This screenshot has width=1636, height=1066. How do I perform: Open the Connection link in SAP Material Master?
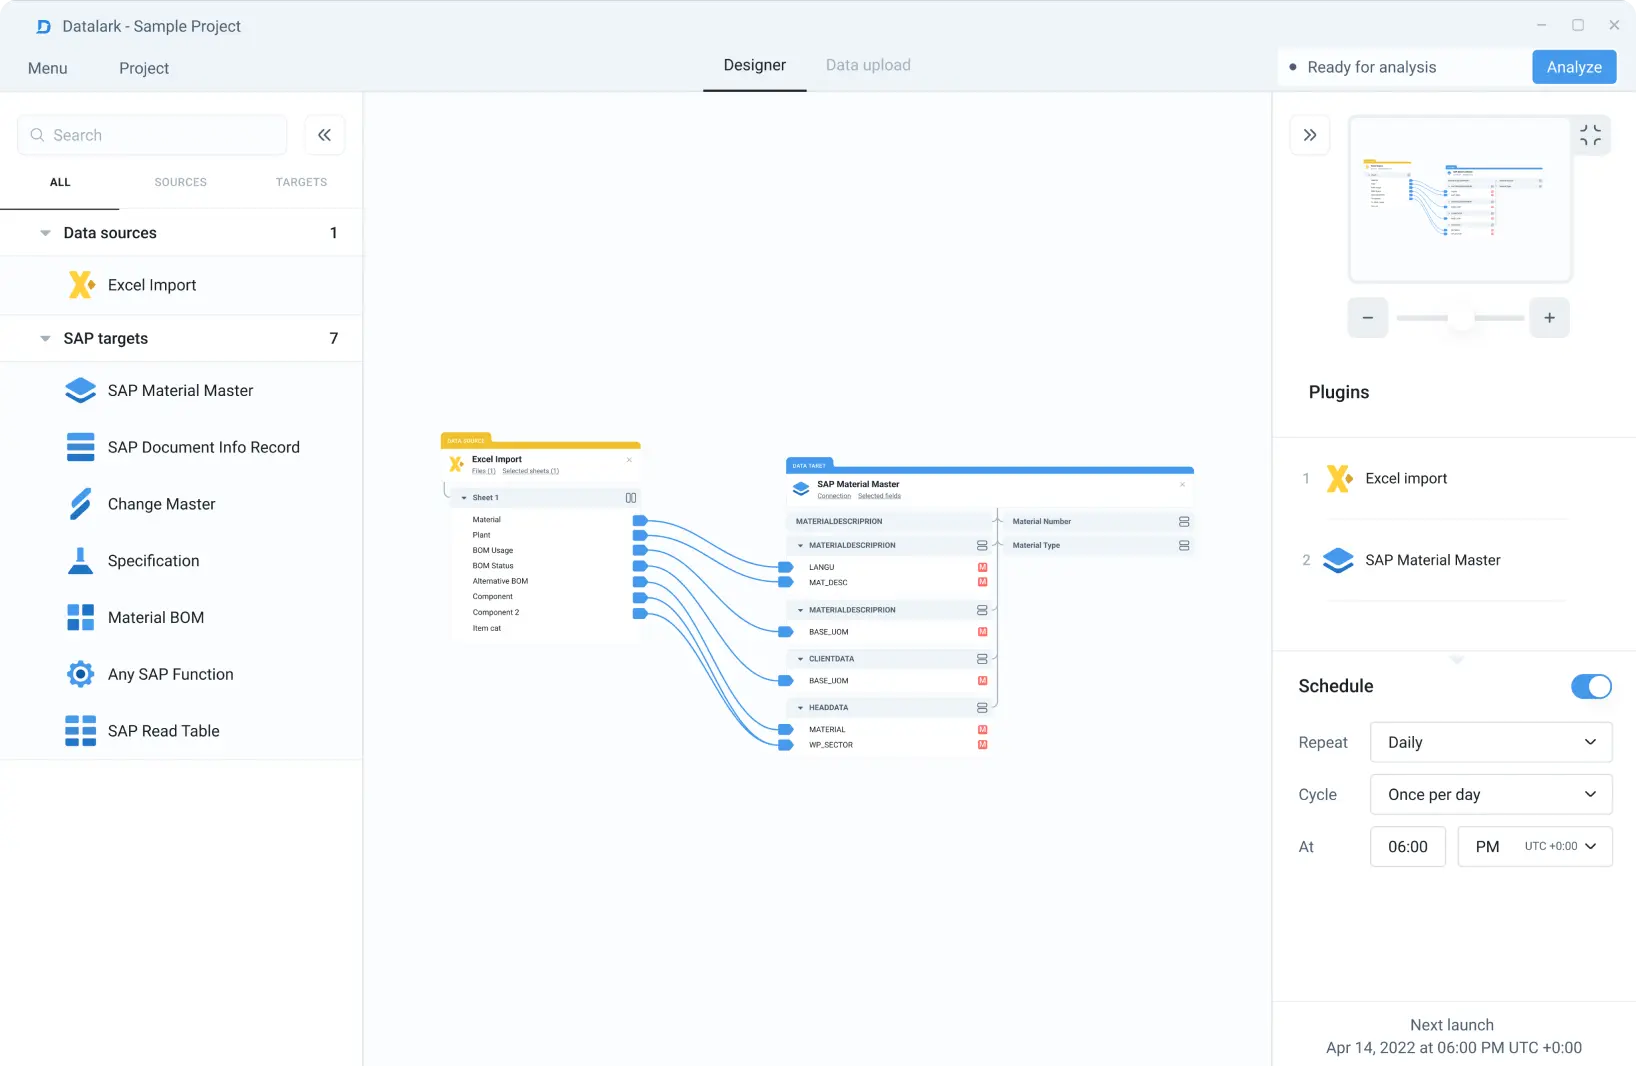[834, 496]
